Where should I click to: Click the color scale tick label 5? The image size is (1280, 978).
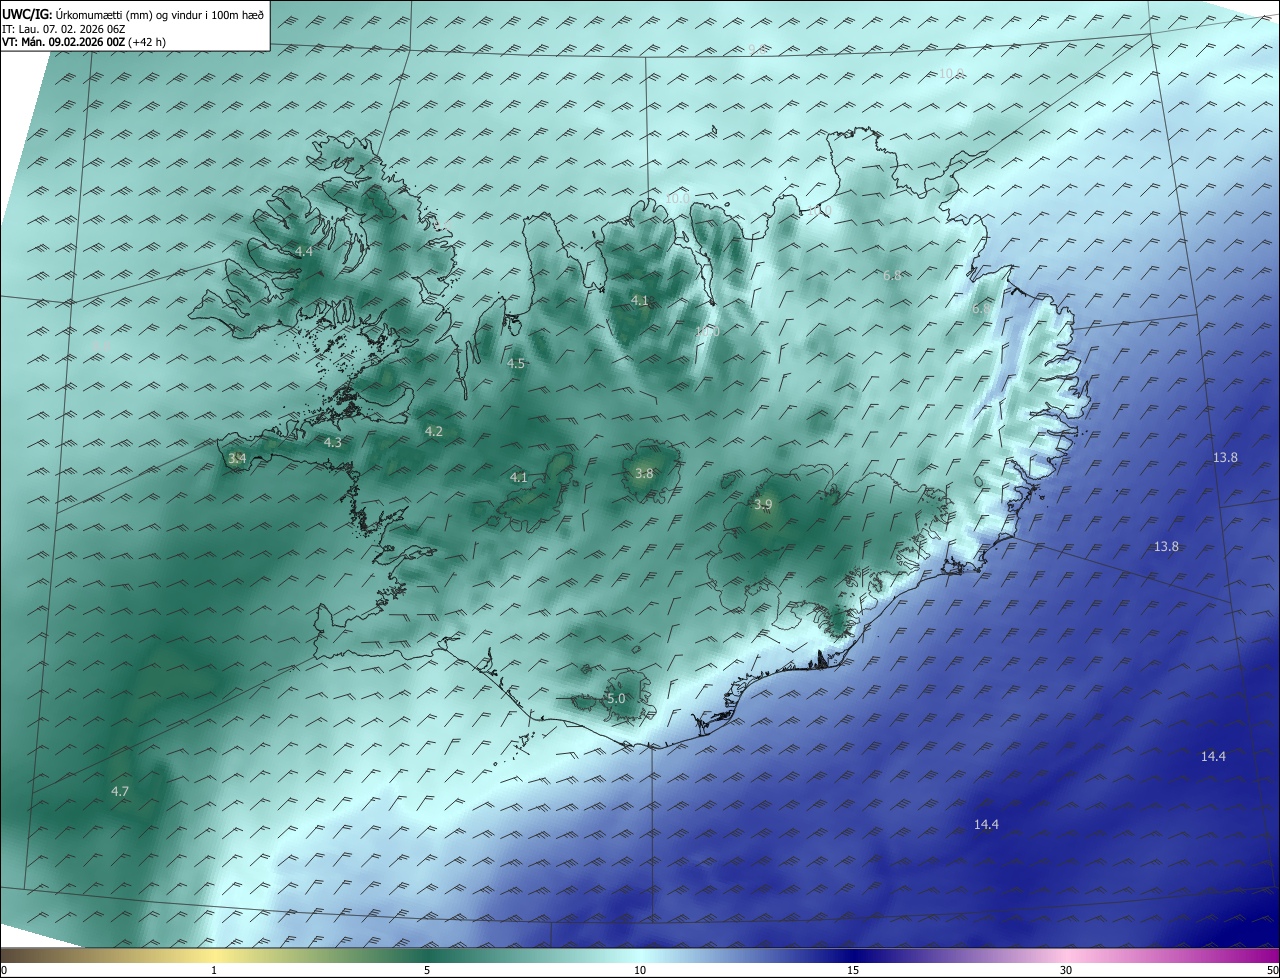(427, 970)
